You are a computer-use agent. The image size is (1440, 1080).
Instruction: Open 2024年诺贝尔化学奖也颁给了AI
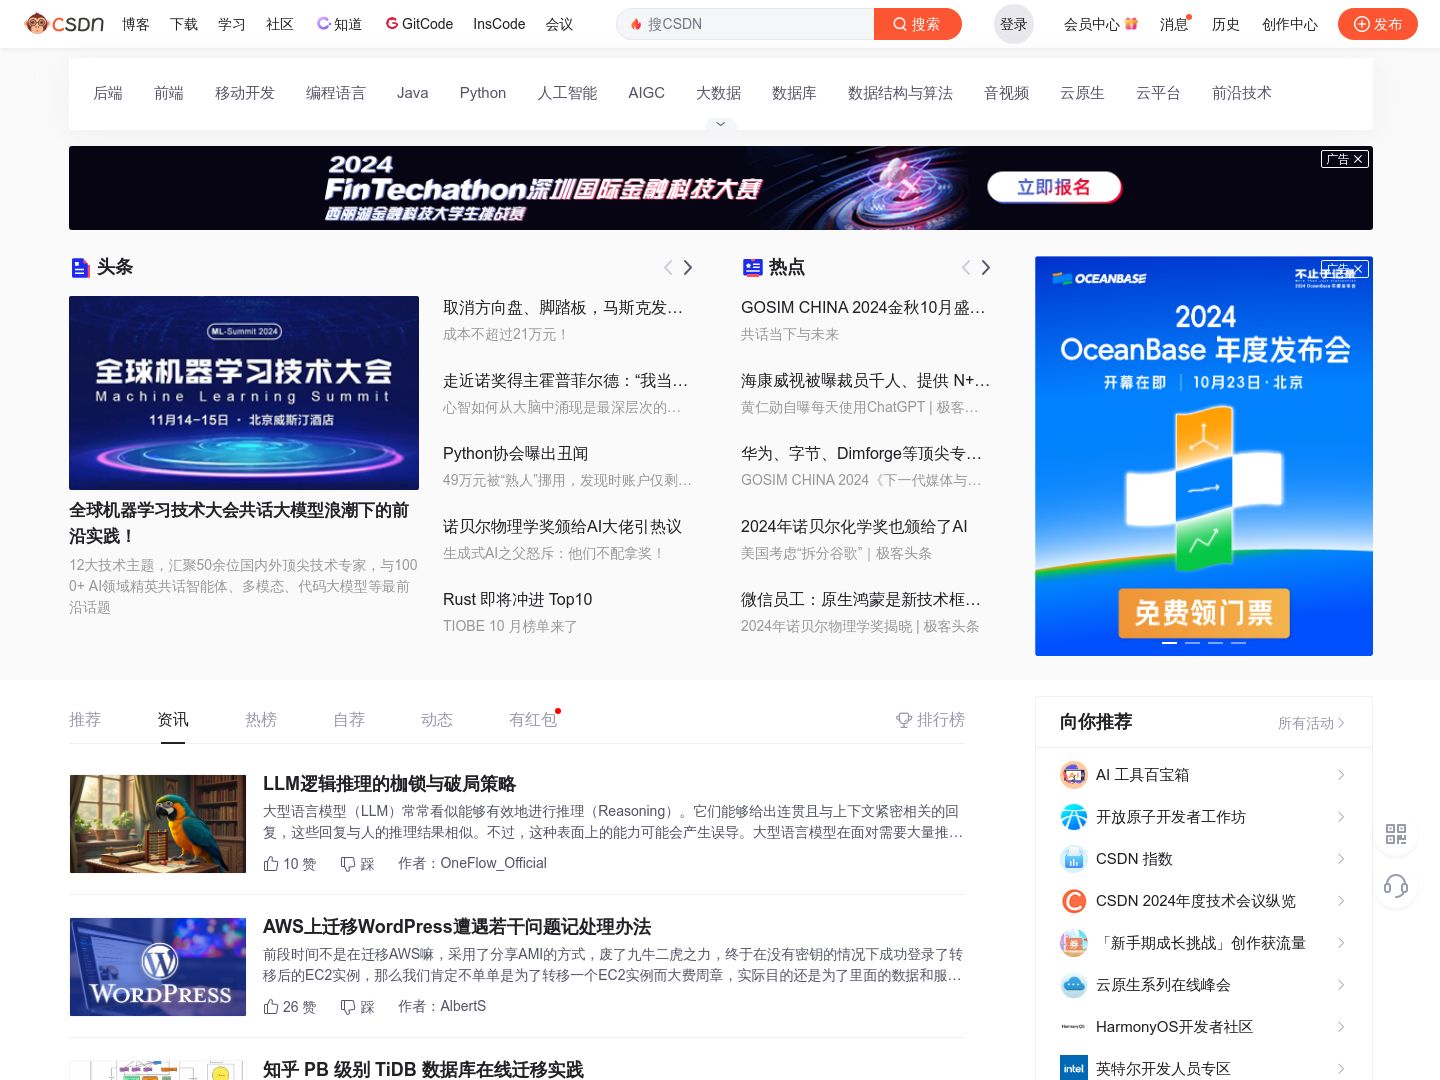click(x=854, y=526)
